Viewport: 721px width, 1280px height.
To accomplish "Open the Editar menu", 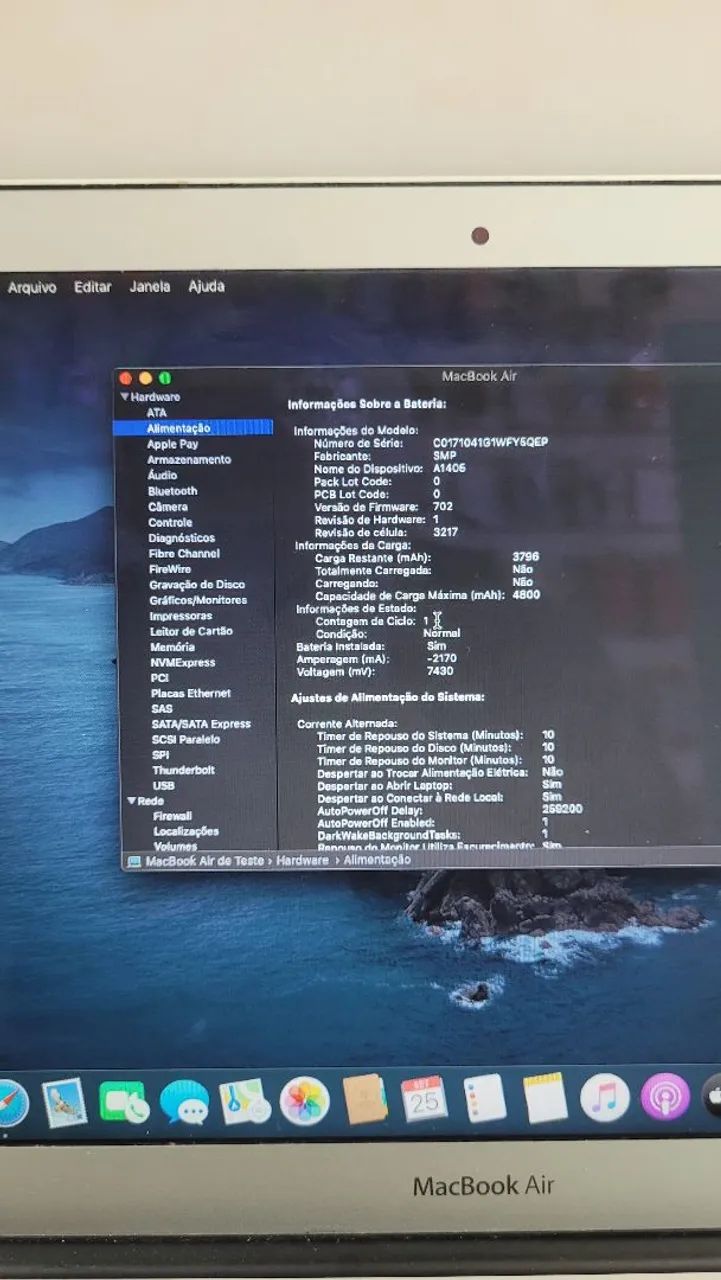I will [x=92, y=287].
